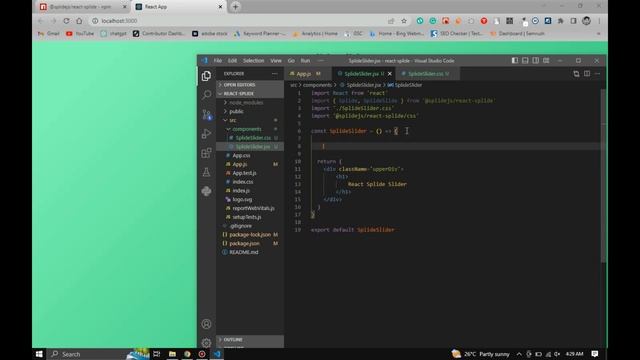Viewport: 640px width, 360px height.
Task: Open the Python icon in VS Code activity bar
Action: [207, 191]
